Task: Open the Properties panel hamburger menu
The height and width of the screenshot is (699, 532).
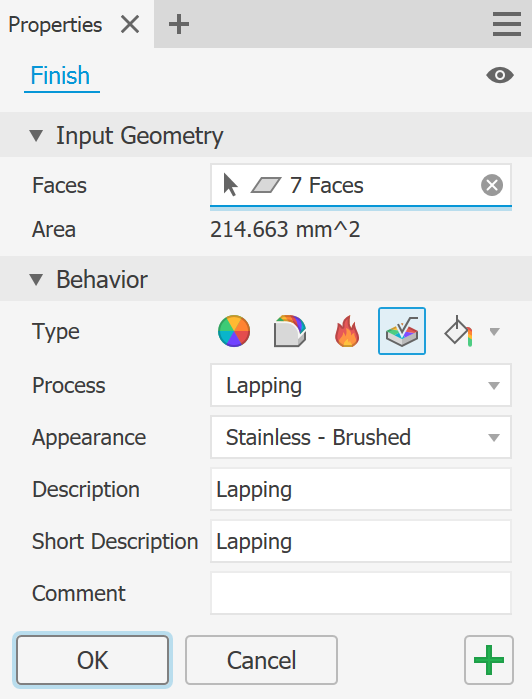Action: (507, 24)
